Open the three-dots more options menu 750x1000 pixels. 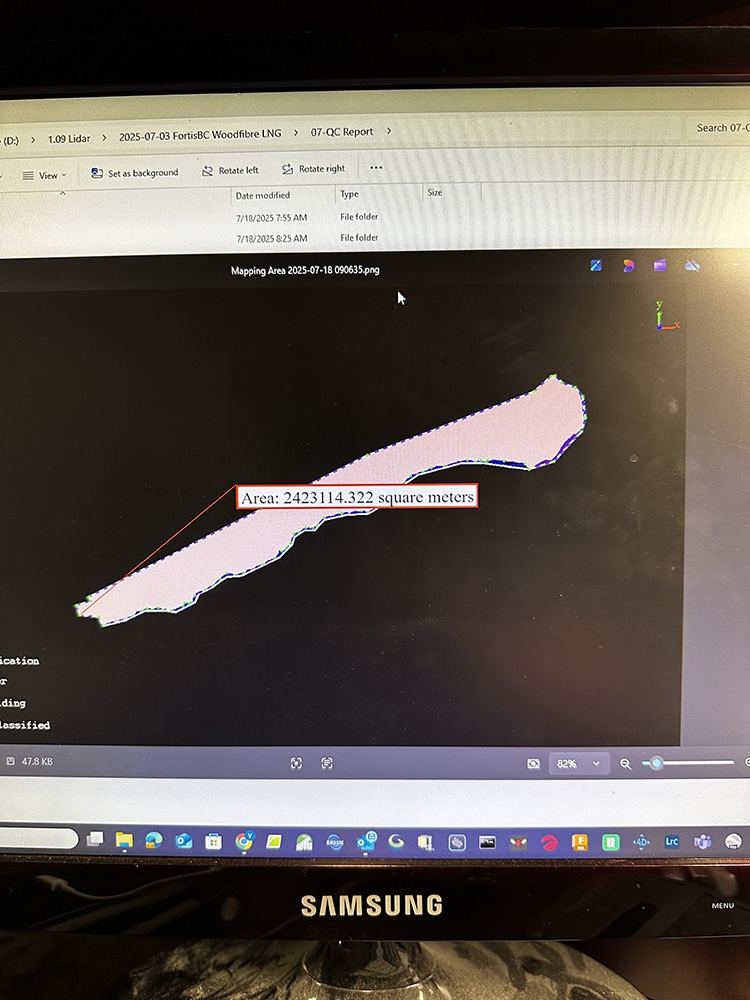(376, 168)
